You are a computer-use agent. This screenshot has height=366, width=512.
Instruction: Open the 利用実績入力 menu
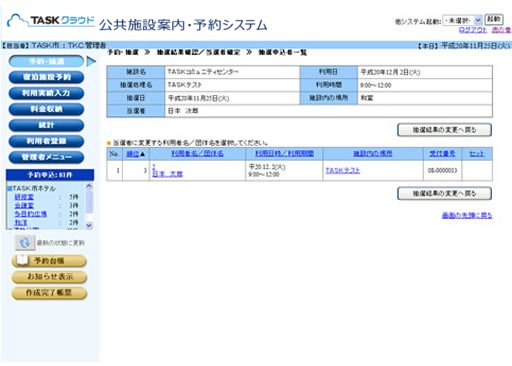[46, 93]
